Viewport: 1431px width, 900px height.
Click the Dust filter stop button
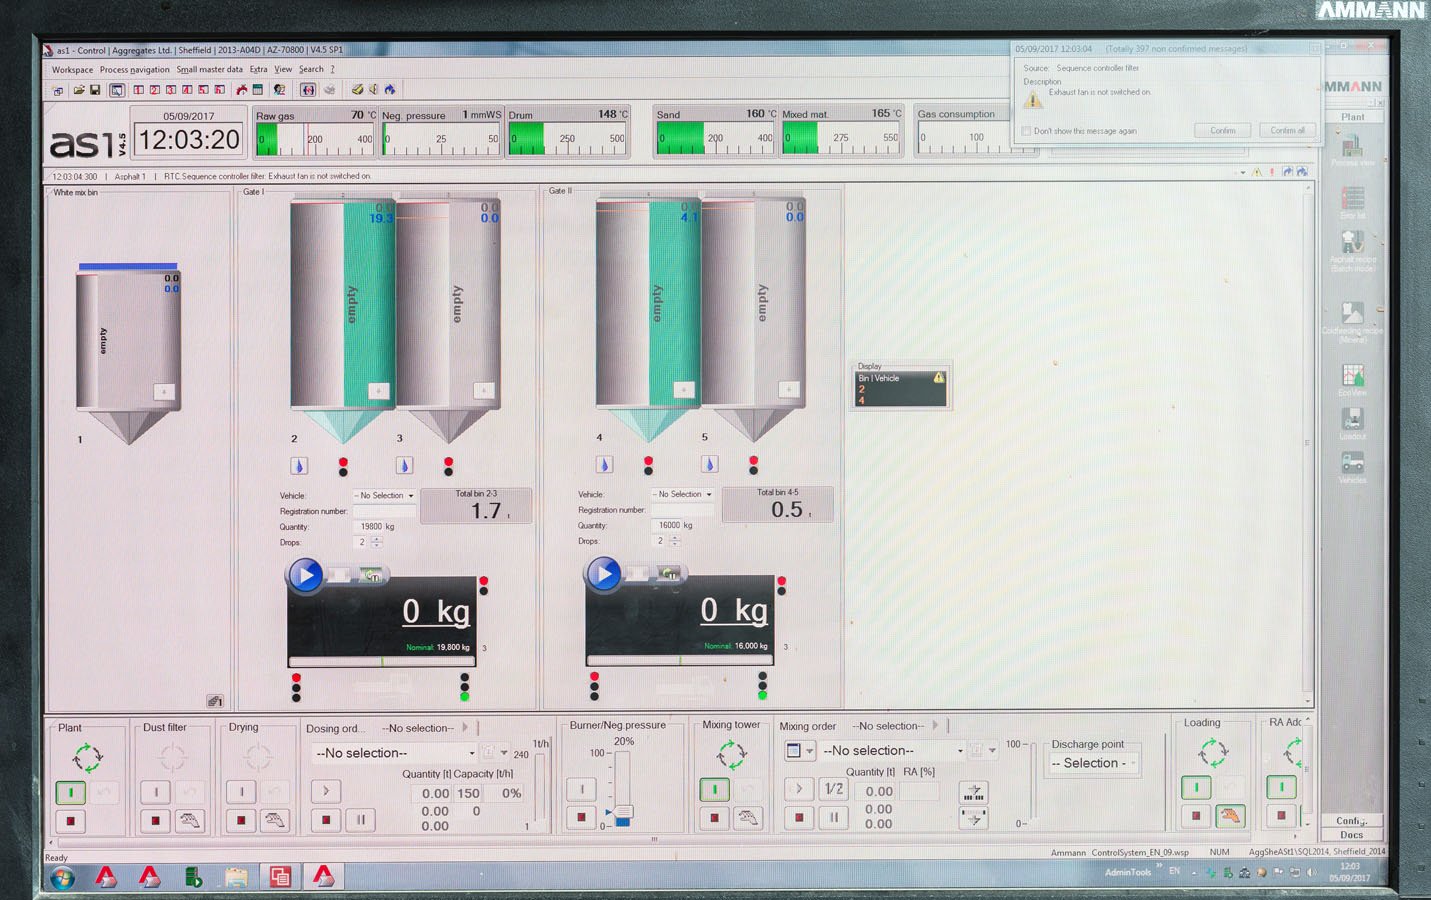[x=156, y=821]
